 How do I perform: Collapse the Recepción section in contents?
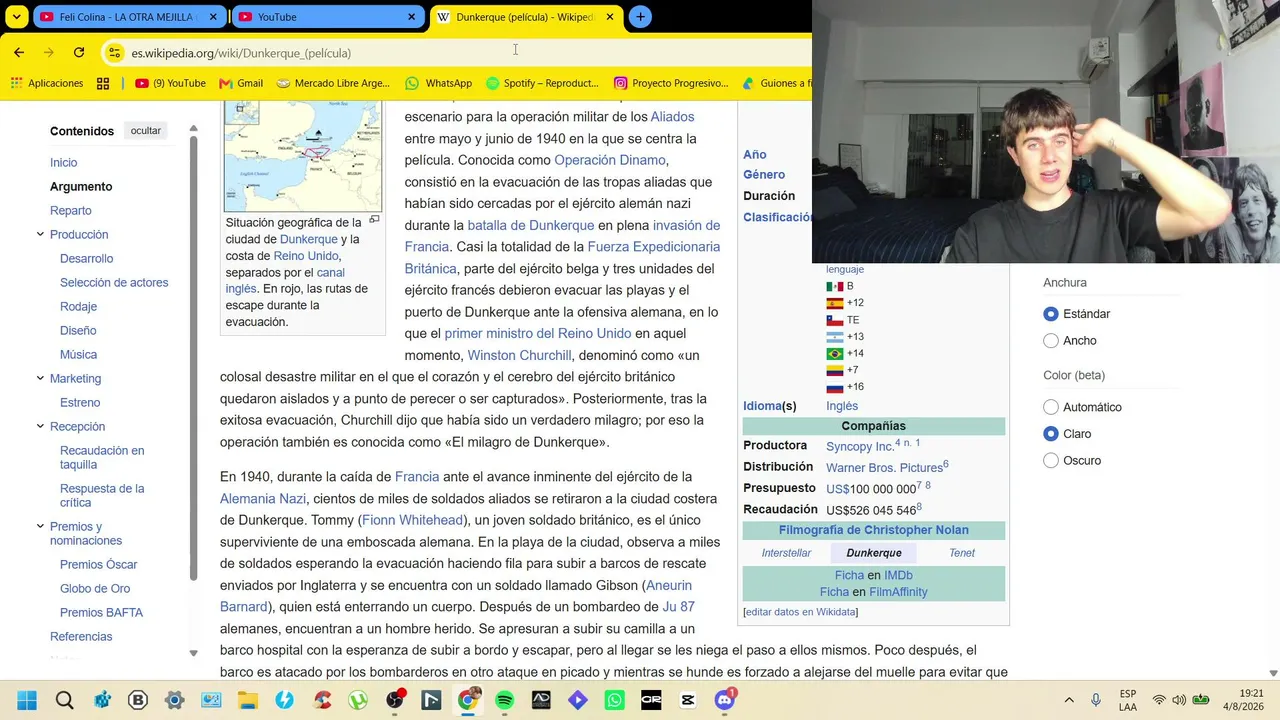click(x=40, y=427)
